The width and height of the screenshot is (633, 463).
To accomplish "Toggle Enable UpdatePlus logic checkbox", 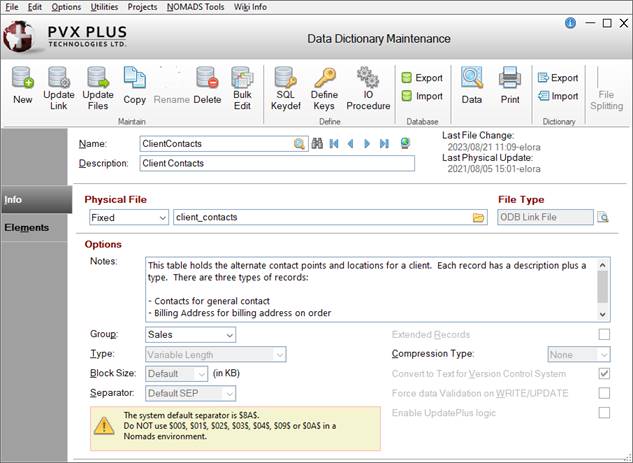I will [x=604, y=413].
